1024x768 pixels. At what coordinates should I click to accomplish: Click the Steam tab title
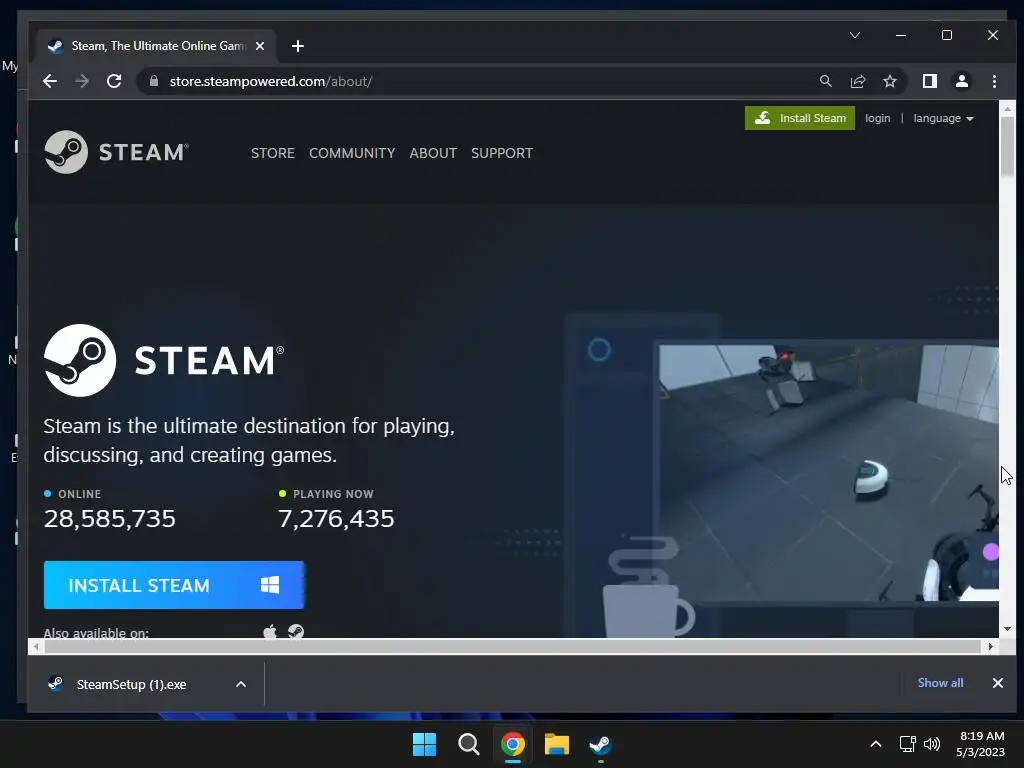coord(159,46)
